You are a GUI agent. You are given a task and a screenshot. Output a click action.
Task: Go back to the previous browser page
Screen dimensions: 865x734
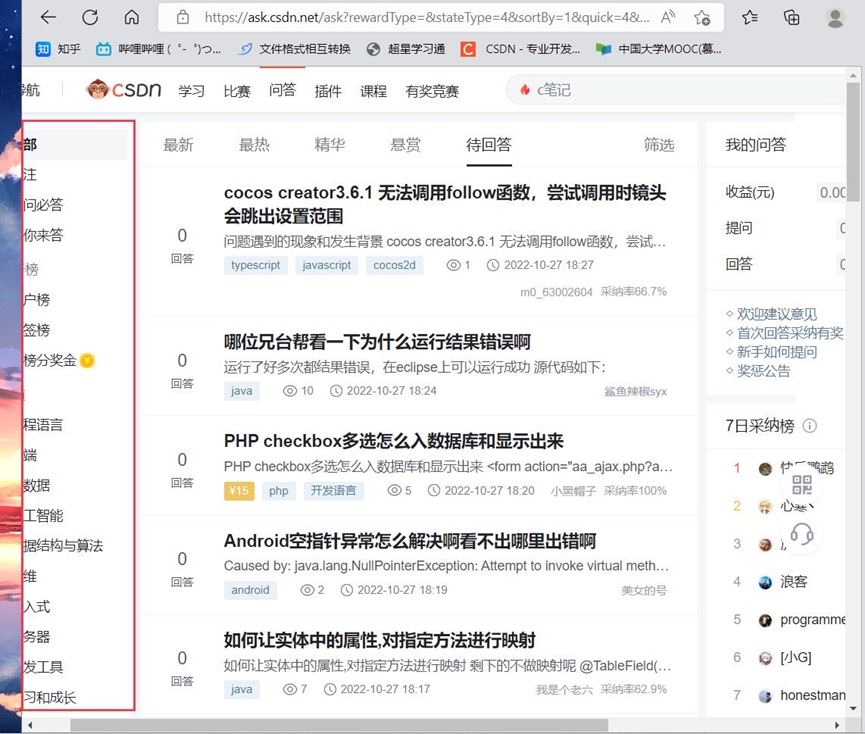click(49, 17)
